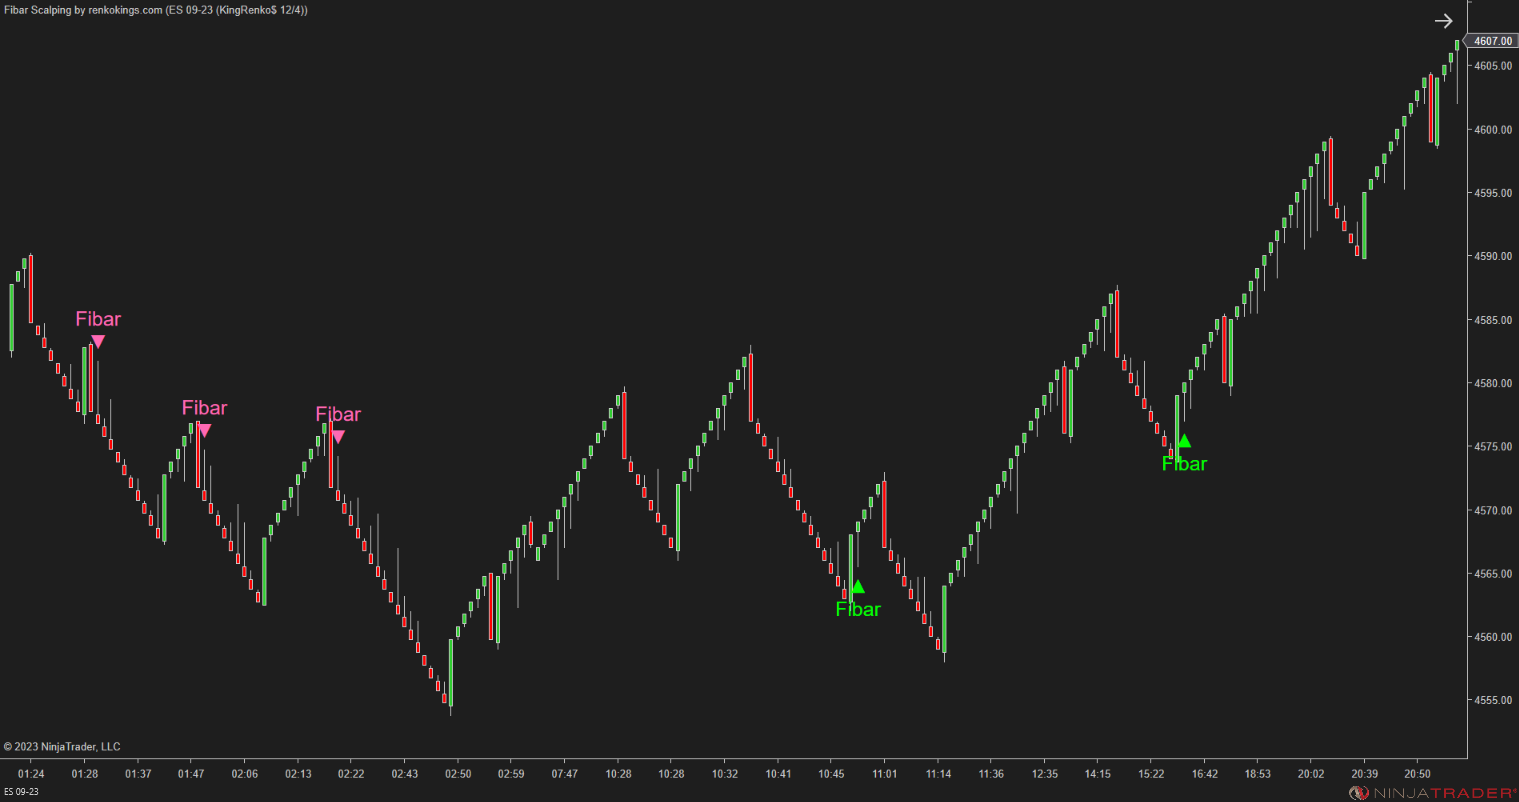Click the green Fibar buy arrow near 16:42

coord(1185,440)
